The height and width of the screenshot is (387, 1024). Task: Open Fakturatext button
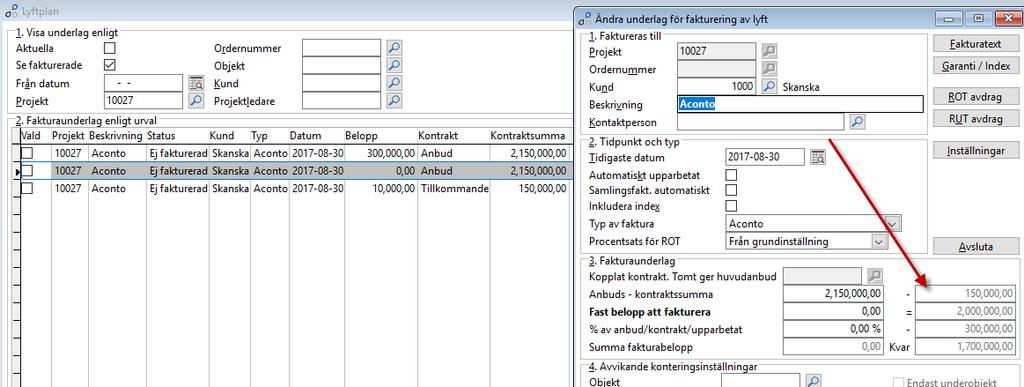point(976,44)
